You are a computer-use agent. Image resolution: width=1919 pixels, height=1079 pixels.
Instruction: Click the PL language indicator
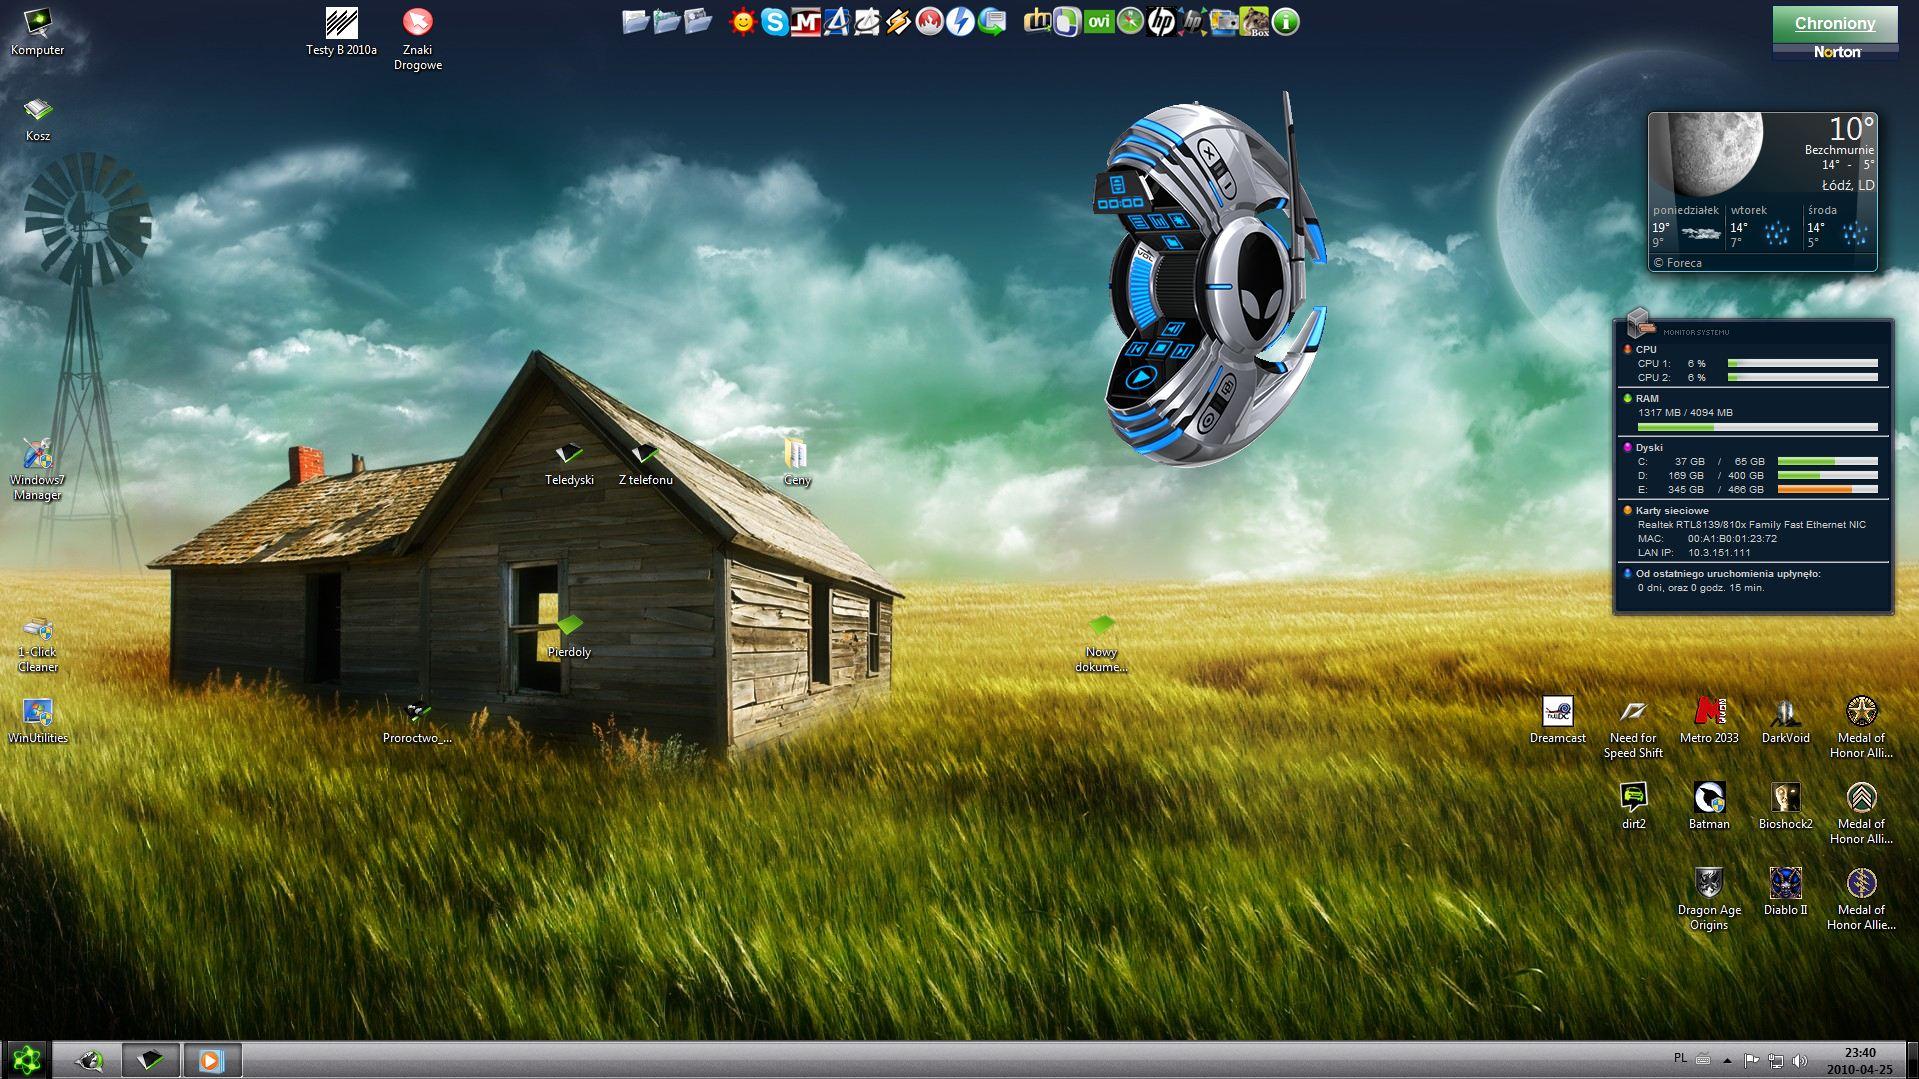(x=1680, y=1058)
